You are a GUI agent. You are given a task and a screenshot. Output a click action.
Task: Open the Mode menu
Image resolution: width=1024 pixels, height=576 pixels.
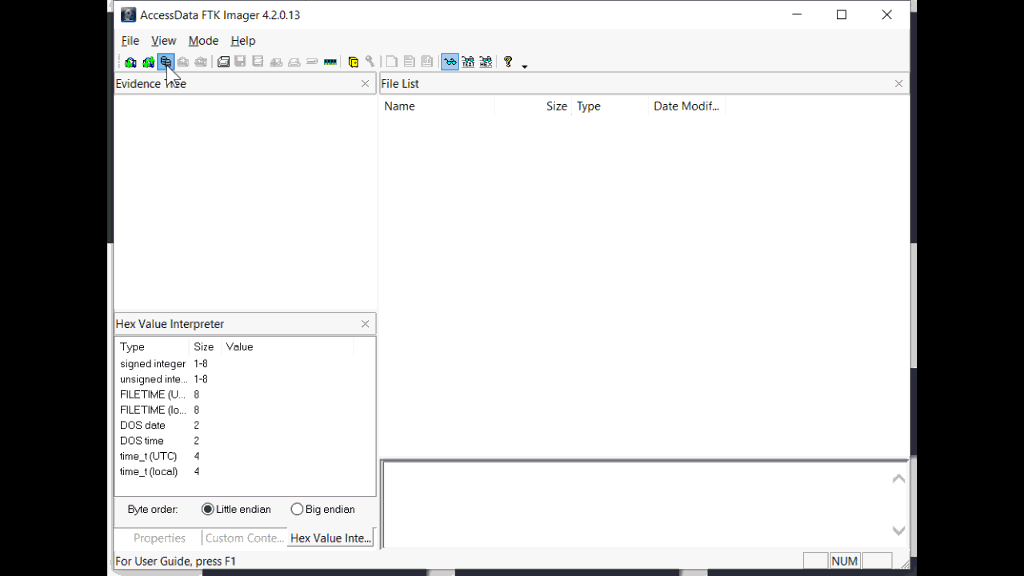[203, 41]
